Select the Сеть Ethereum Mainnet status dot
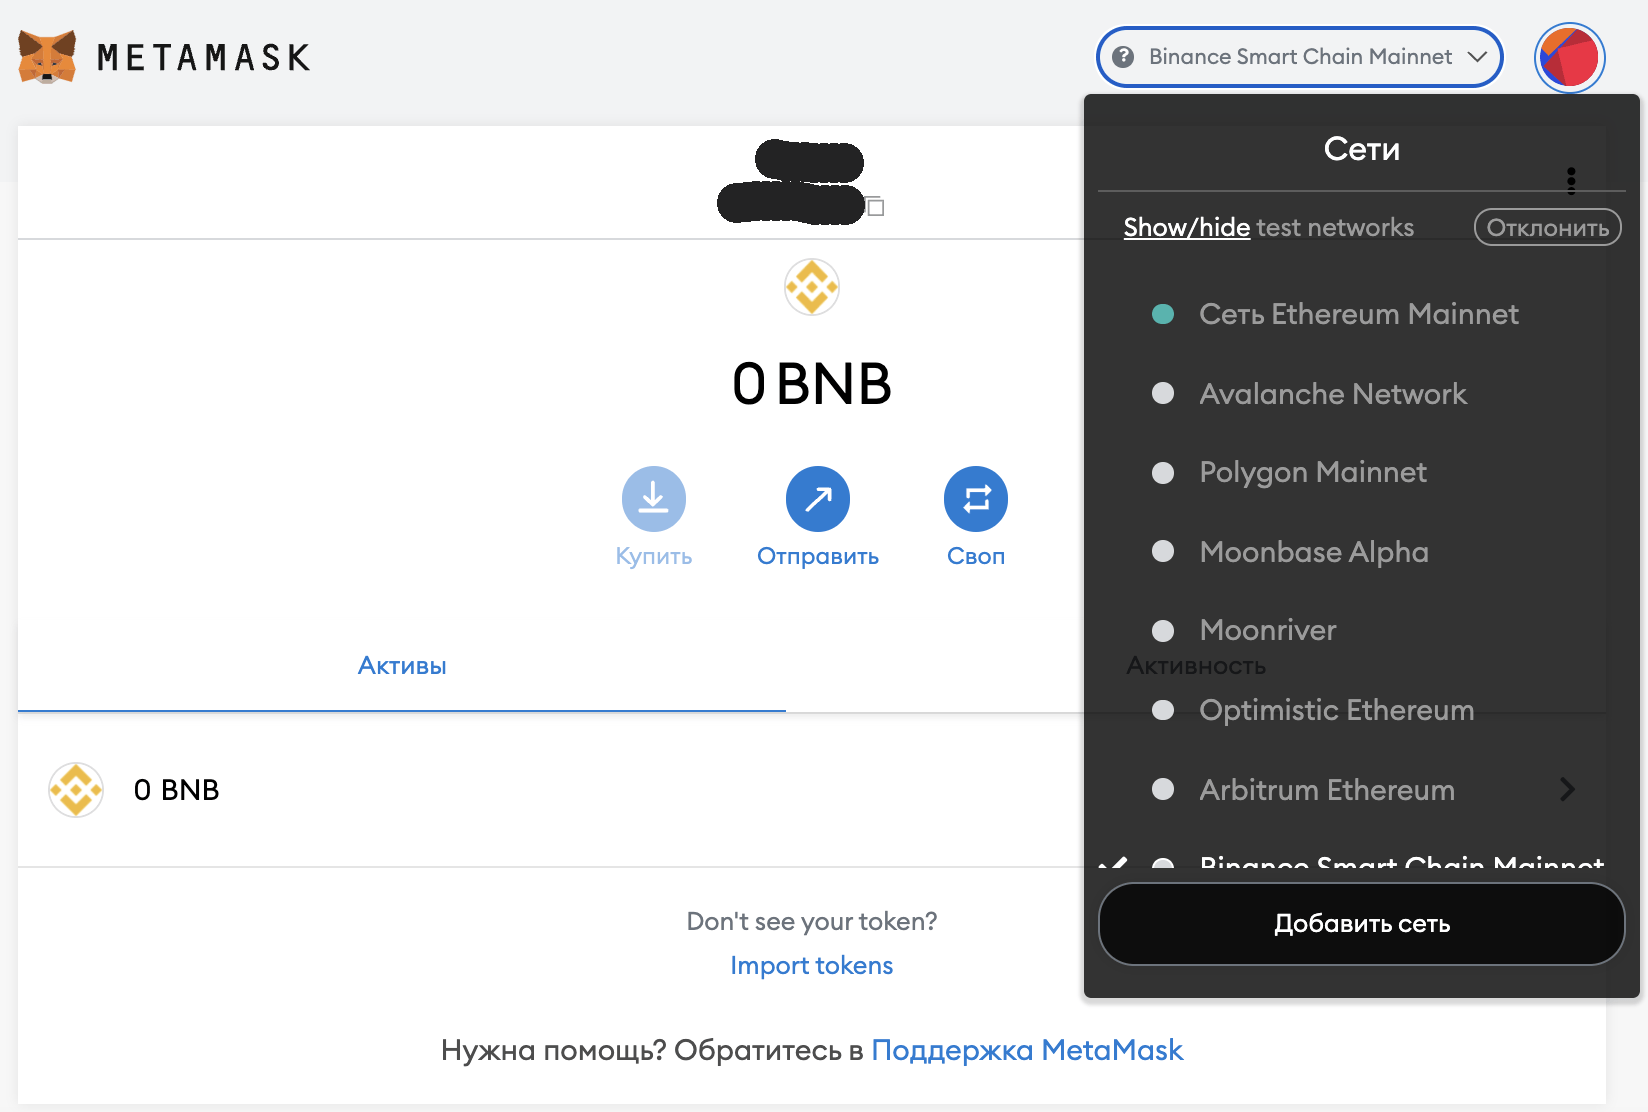Image resolution: width=1648 pixels, height=1112 pixels. point(1163,314)
